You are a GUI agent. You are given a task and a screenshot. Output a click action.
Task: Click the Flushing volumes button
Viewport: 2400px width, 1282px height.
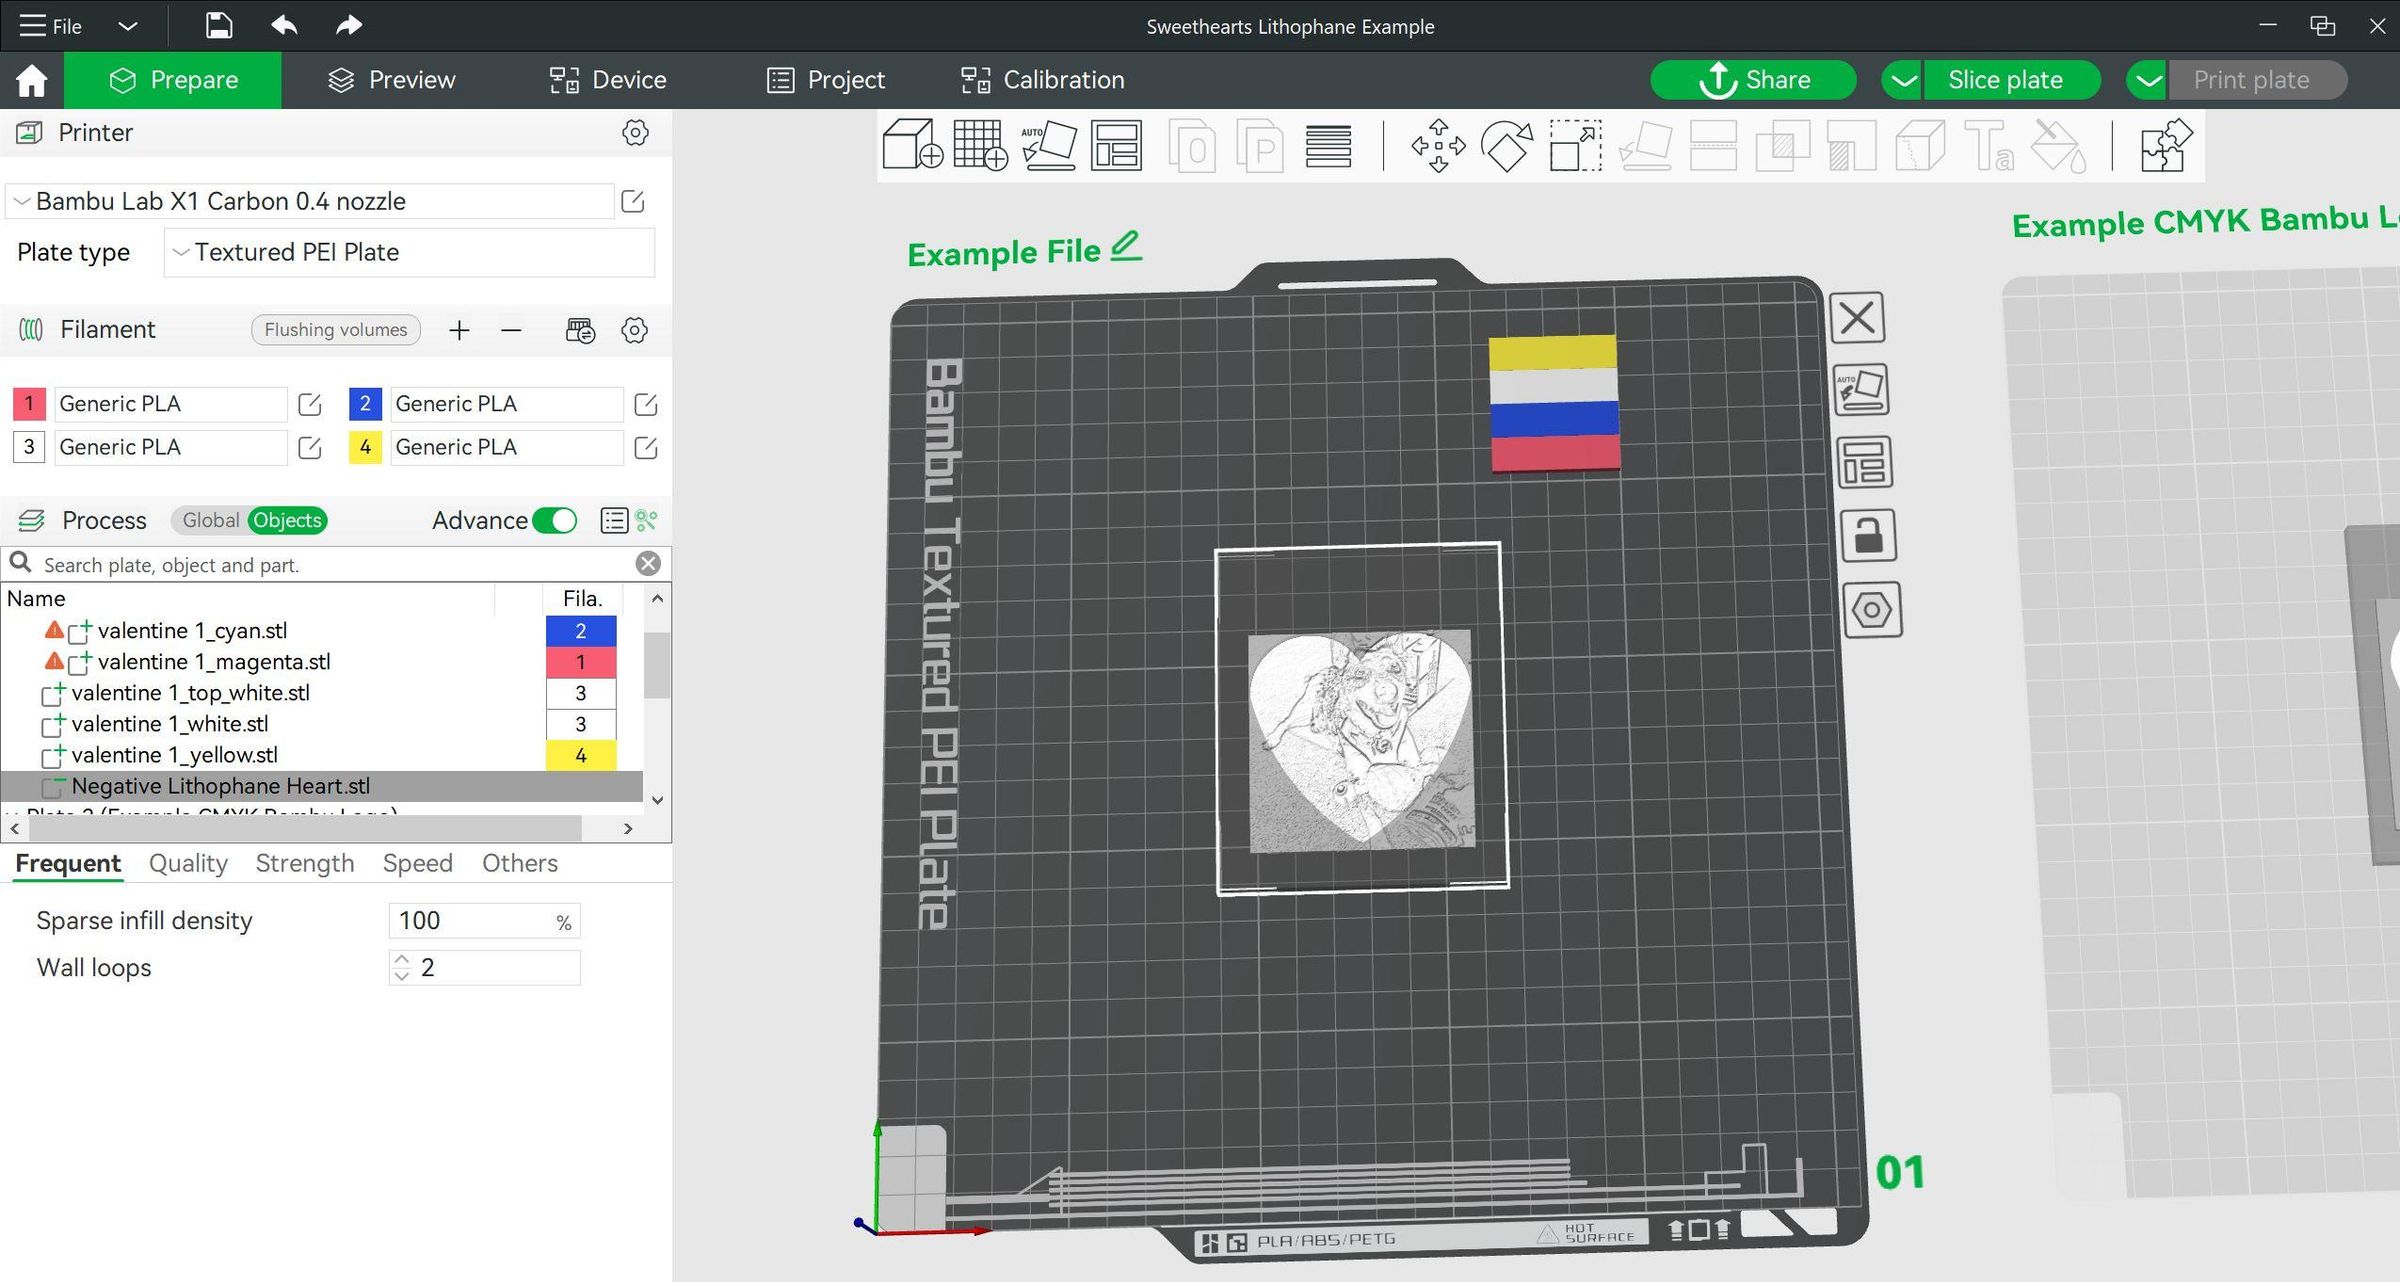pos(335,330)
